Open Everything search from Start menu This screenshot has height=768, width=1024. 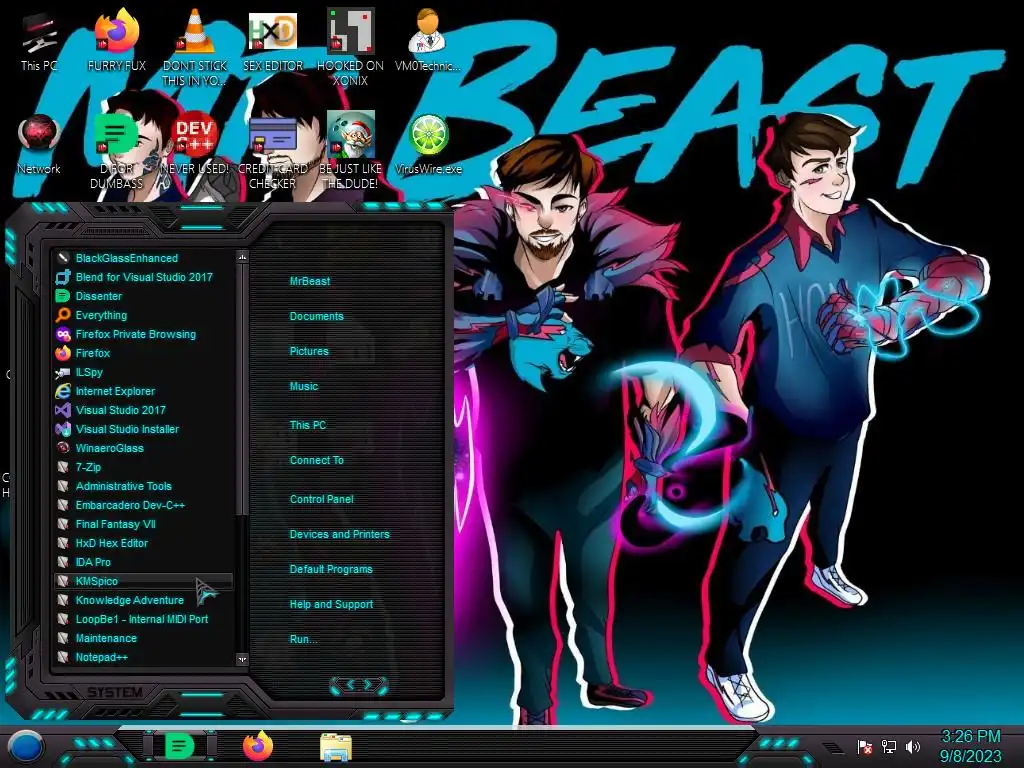144,315
